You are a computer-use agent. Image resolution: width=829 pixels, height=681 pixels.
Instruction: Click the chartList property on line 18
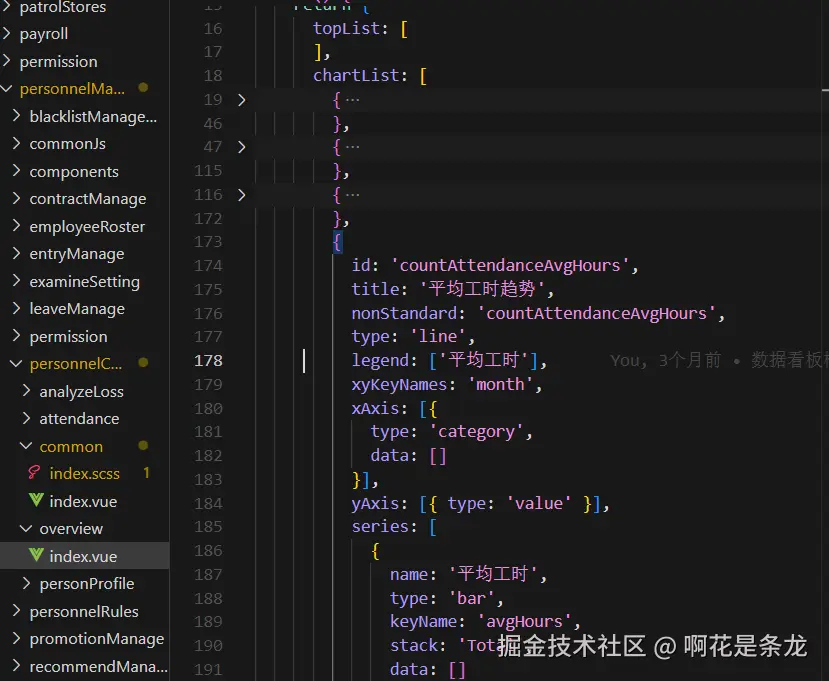(x=356, y=76)
